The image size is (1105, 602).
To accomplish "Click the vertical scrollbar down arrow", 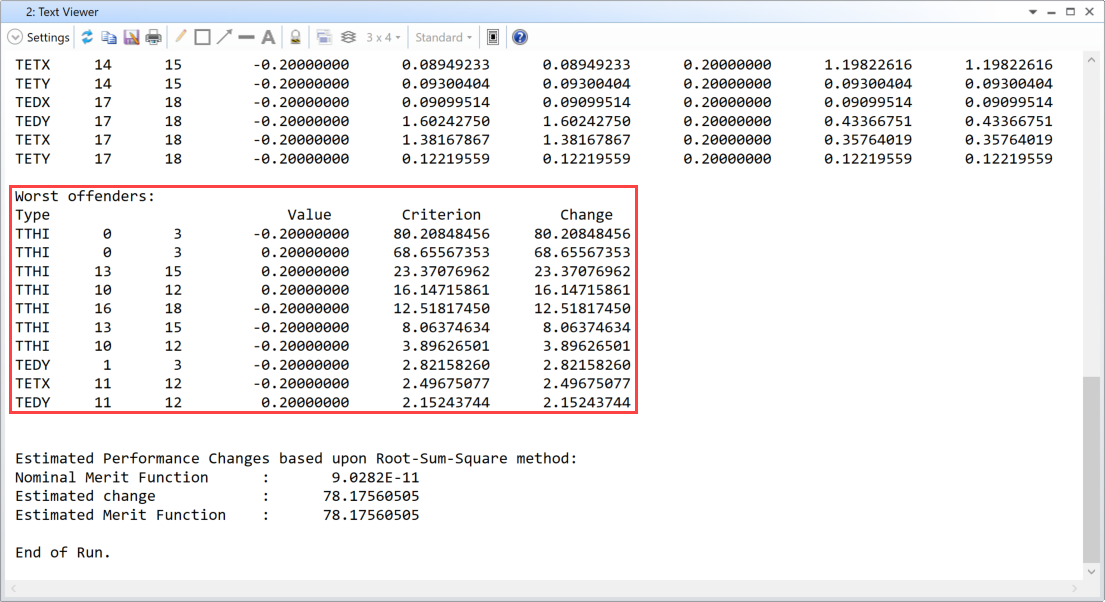I will coord(1092,572).
